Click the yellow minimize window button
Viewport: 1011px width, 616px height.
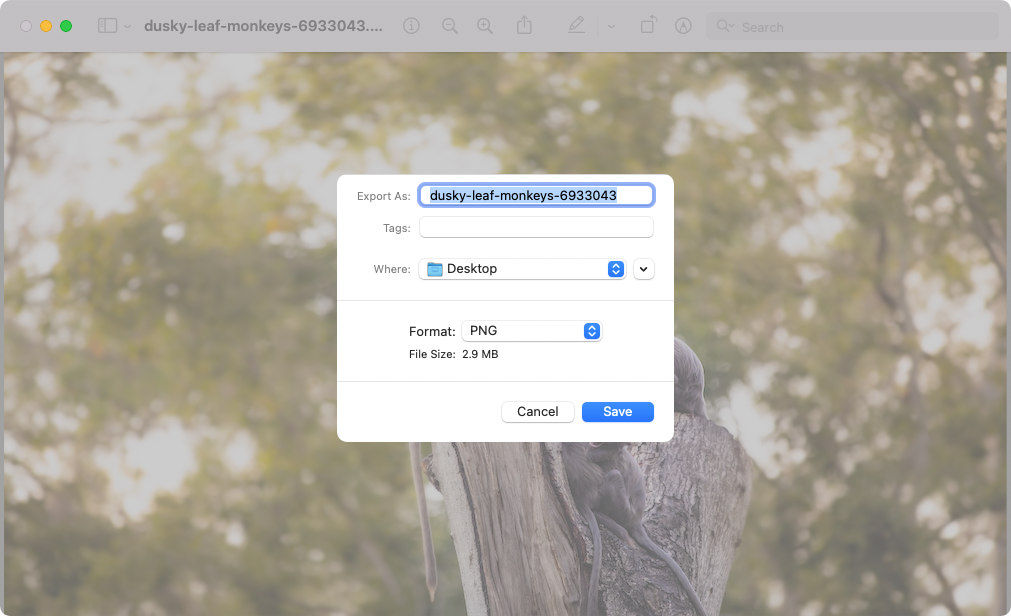click(46, 26)
